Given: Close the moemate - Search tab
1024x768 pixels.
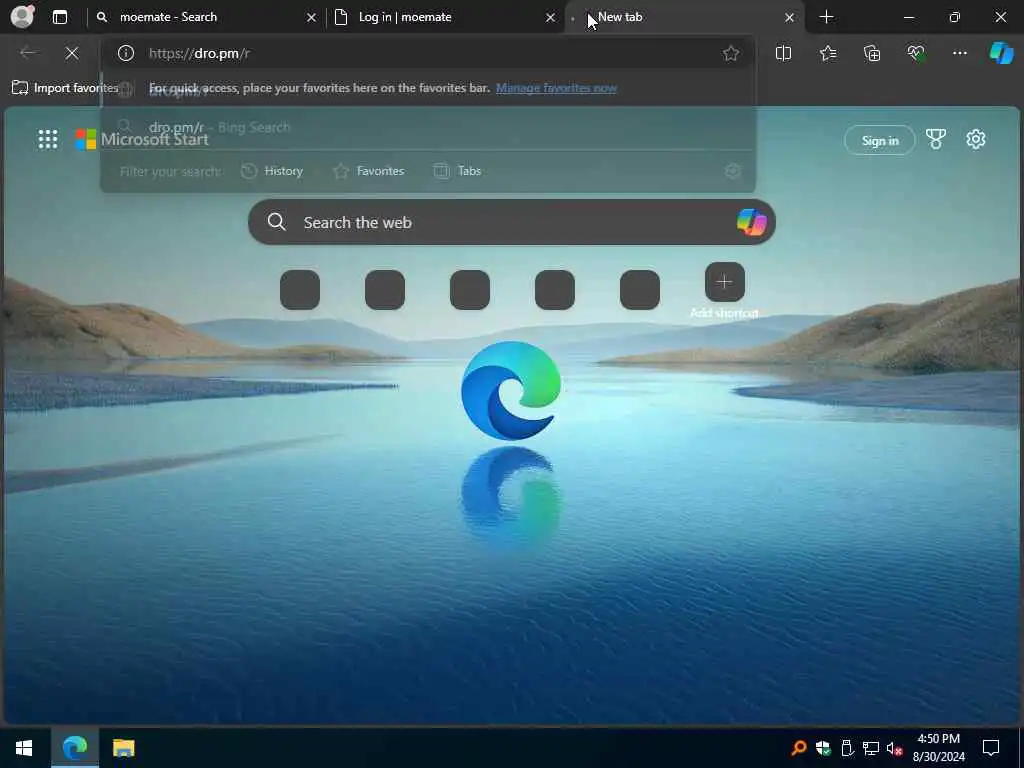Looking at the screenshot, I should click(312, 18).
